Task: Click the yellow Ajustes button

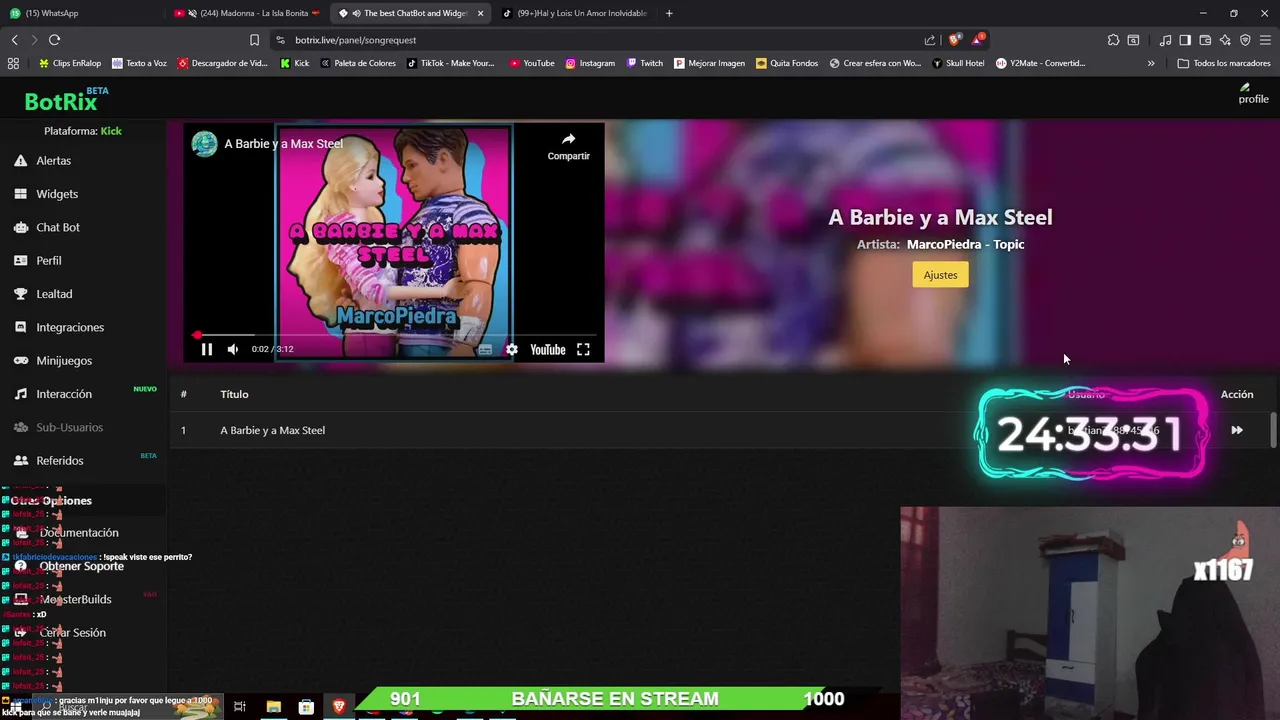Action: click(940, 275)
